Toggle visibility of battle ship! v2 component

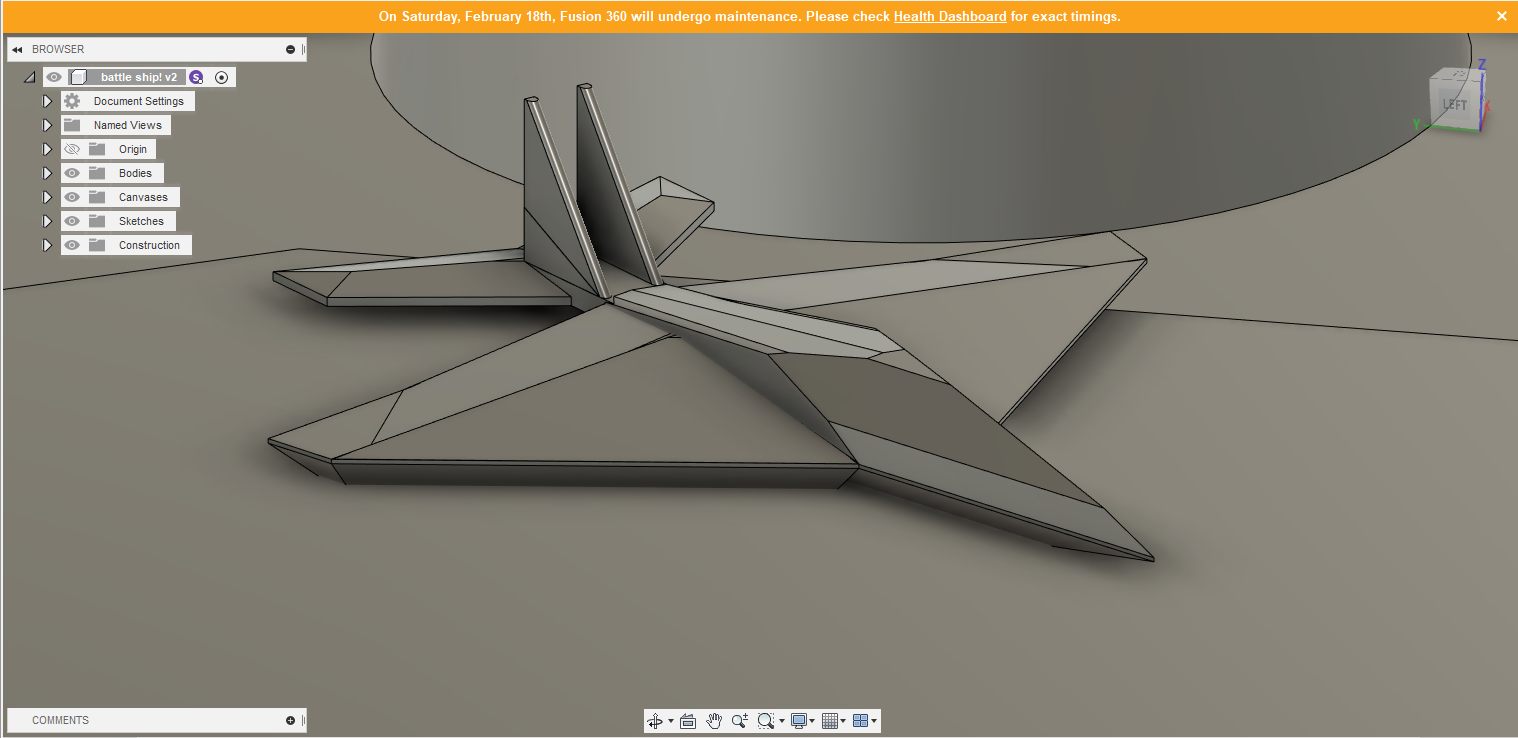tap(53, 76)
